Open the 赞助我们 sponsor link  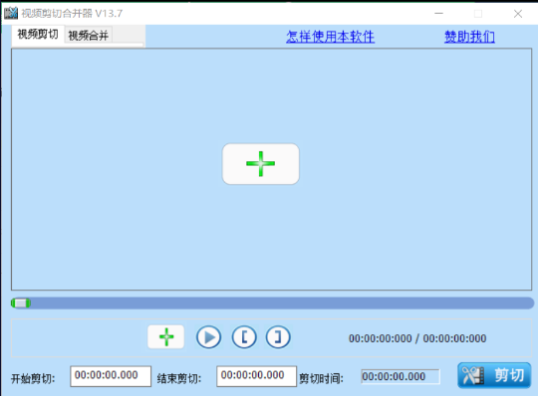(x=469, y=37)
